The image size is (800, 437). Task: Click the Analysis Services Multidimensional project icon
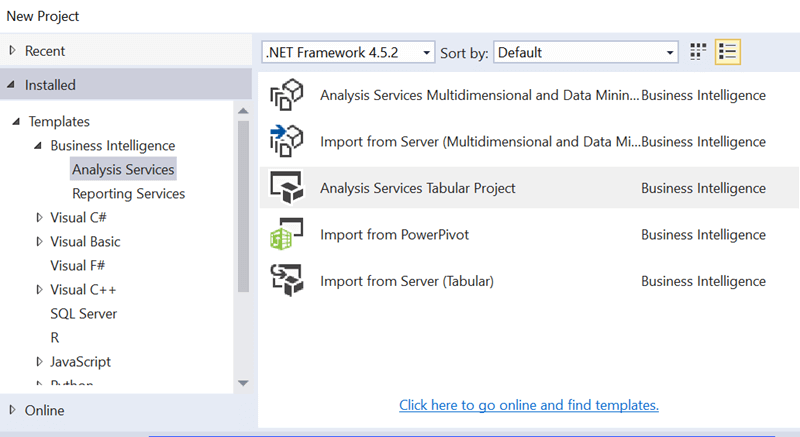286,95
